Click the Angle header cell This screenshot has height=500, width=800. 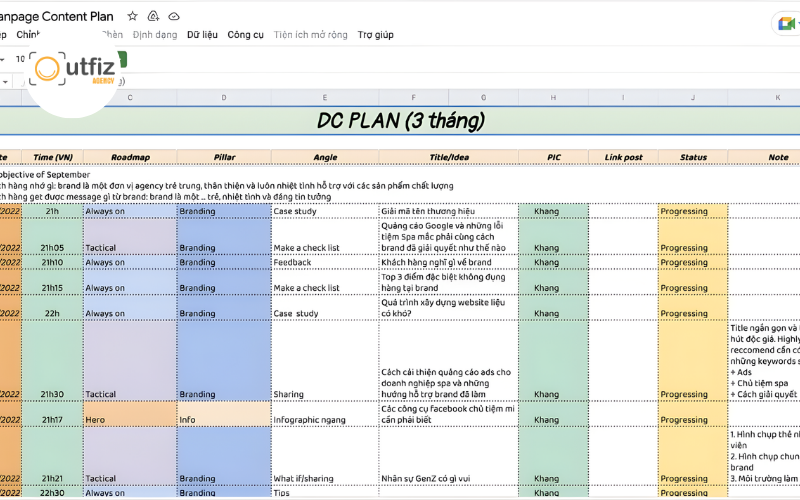(325, 157)
